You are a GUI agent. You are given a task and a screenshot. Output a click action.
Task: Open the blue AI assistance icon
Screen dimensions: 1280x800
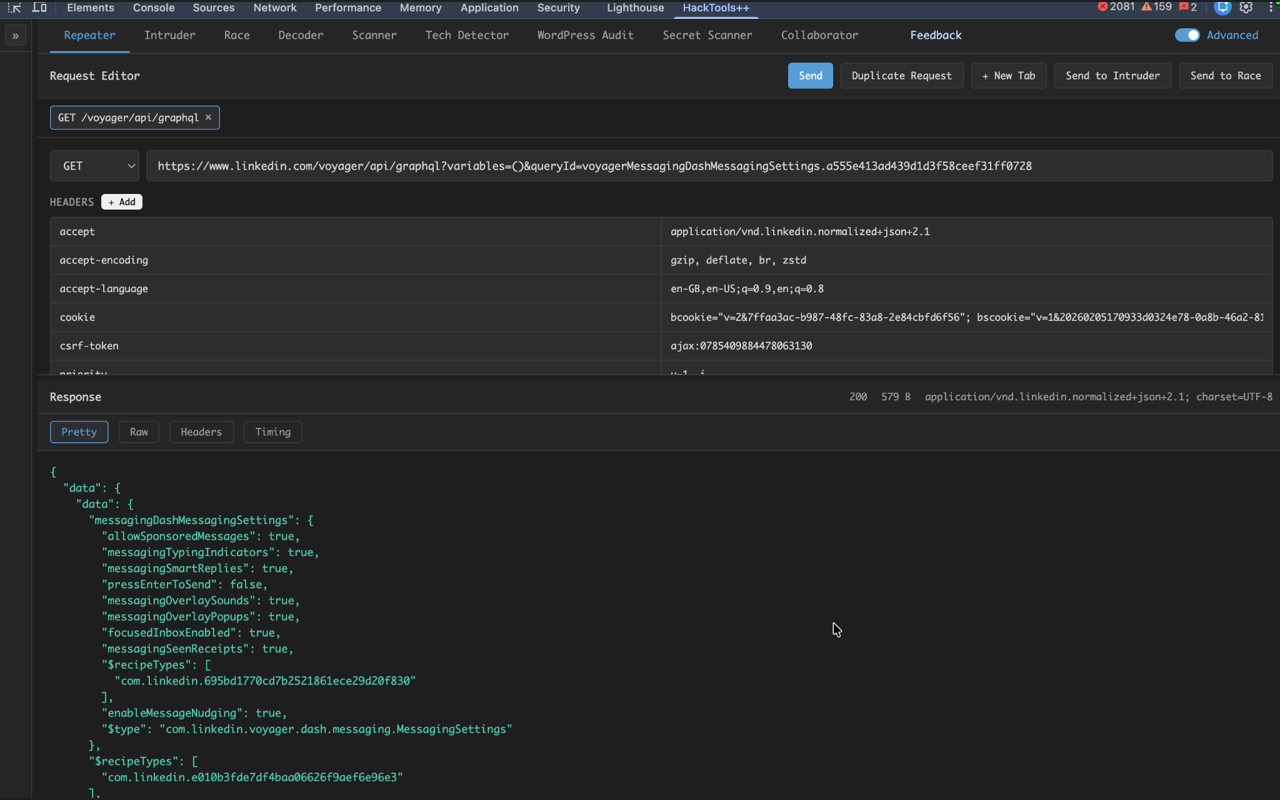1222,7
